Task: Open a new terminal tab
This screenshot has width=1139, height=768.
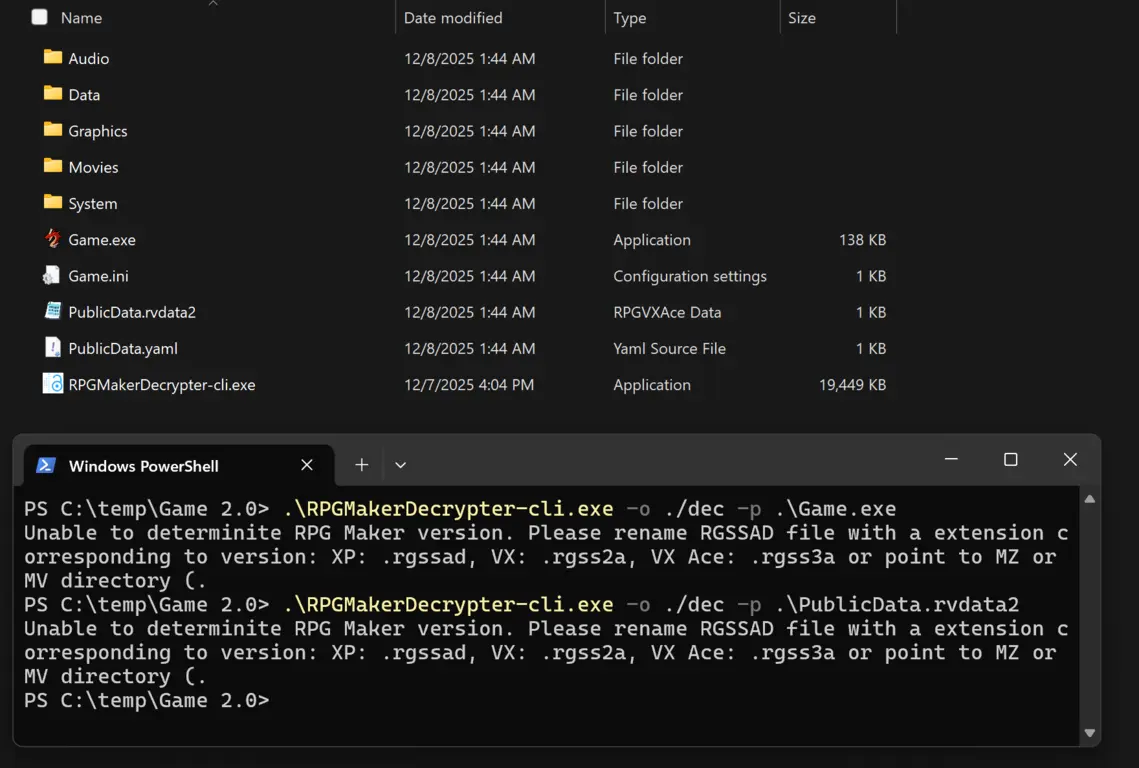Action: click(361, 465)
